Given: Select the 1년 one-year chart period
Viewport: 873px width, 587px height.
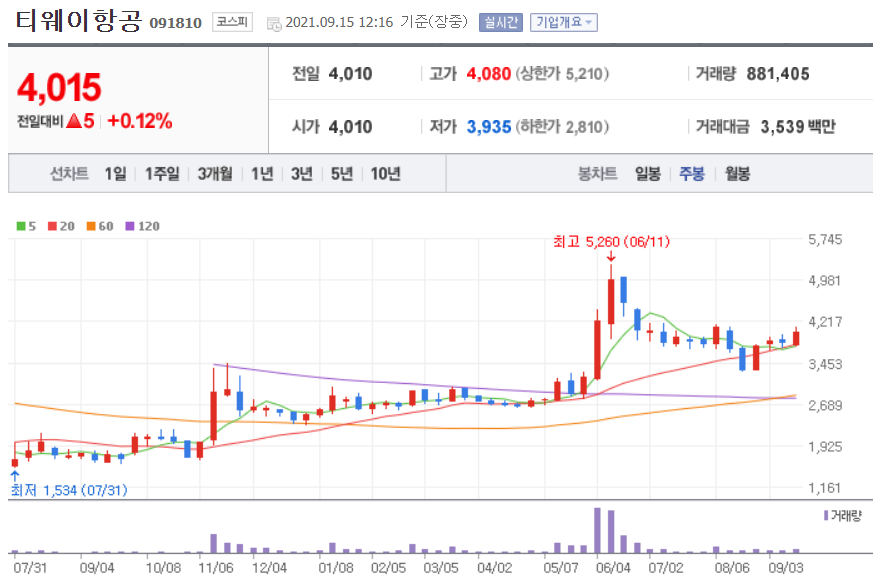Looking at the screenshot, I should (262, 173).
